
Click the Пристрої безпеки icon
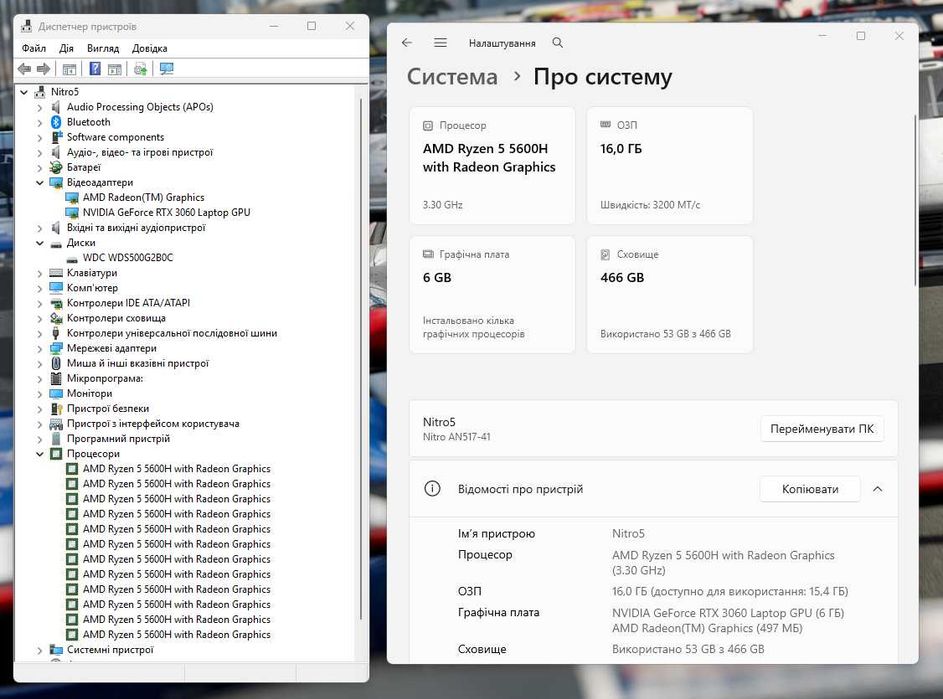coord(56,408)
